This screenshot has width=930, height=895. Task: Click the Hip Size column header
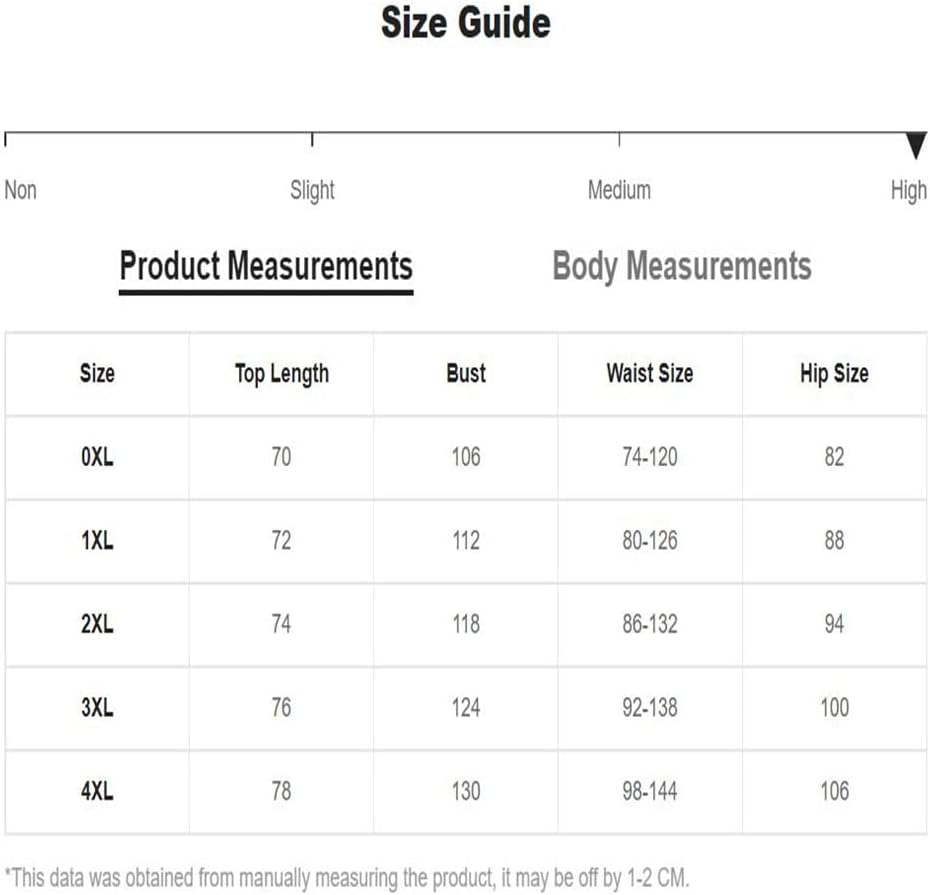point(835,374)
